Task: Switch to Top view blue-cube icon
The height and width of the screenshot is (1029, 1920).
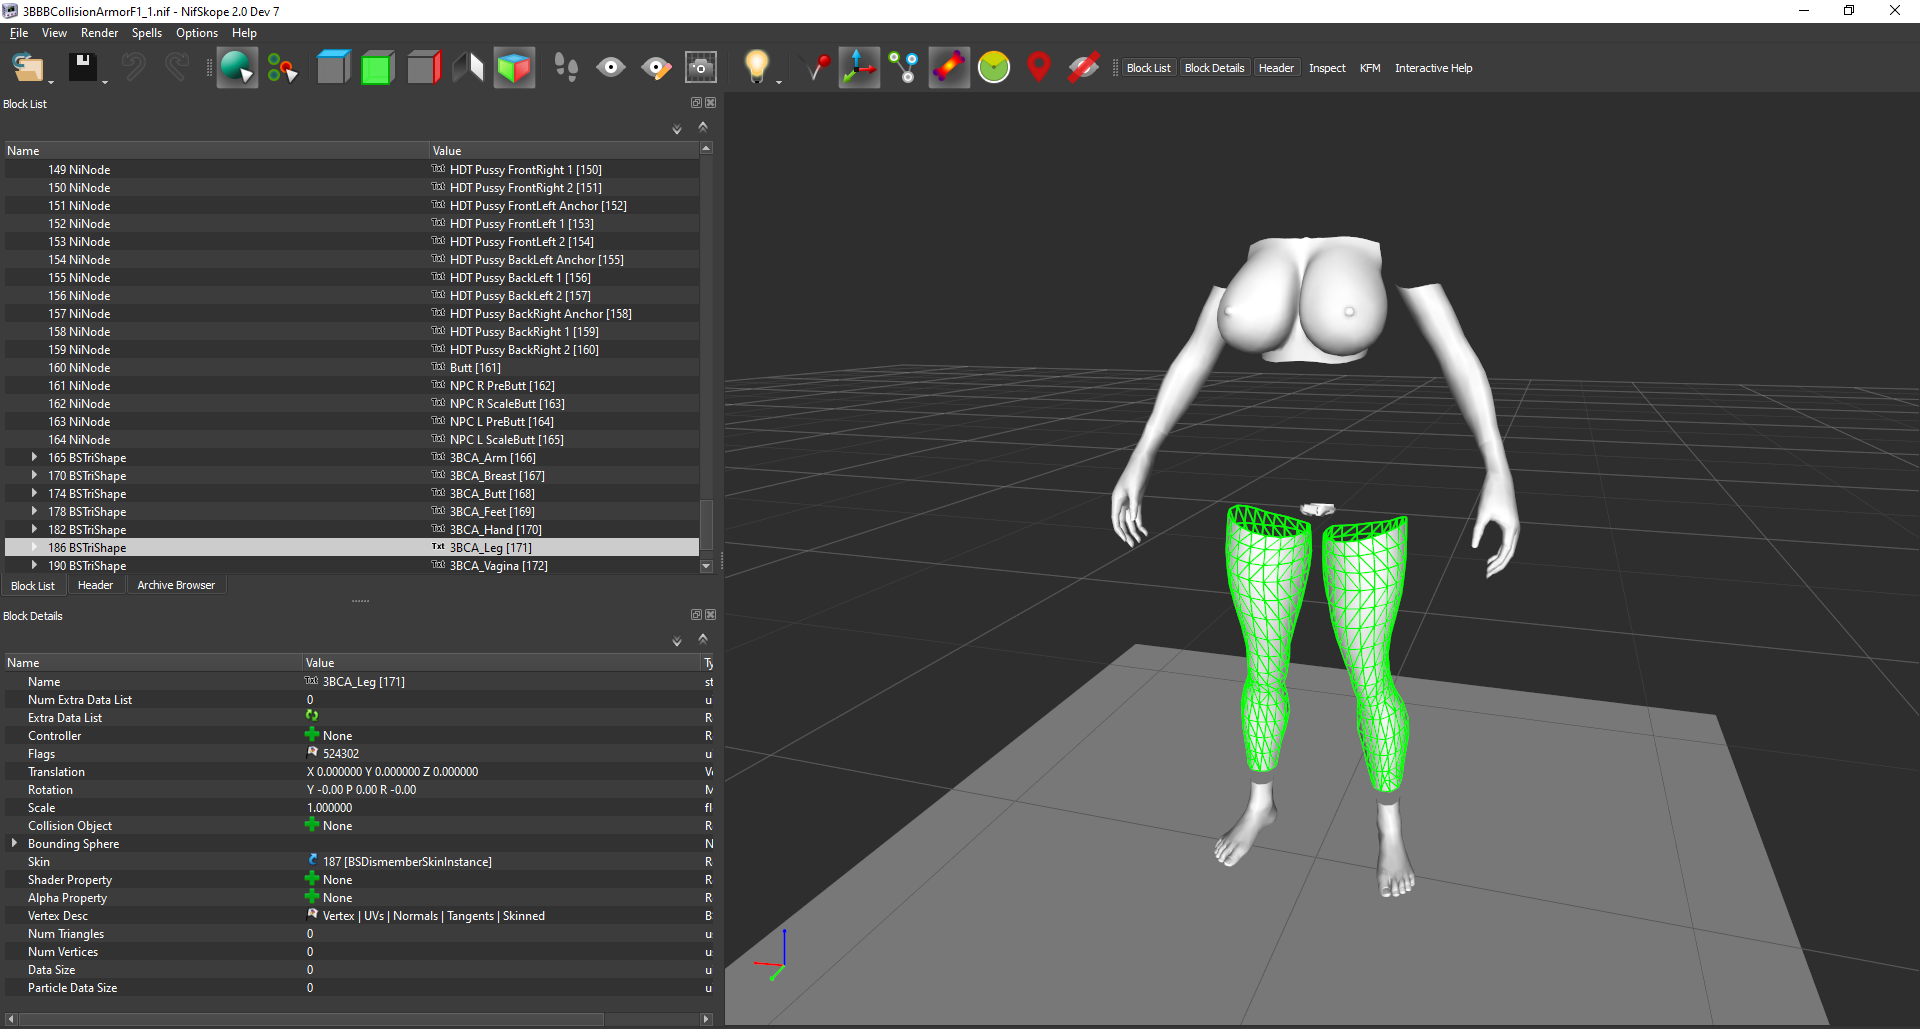Action: click(333, 68)
